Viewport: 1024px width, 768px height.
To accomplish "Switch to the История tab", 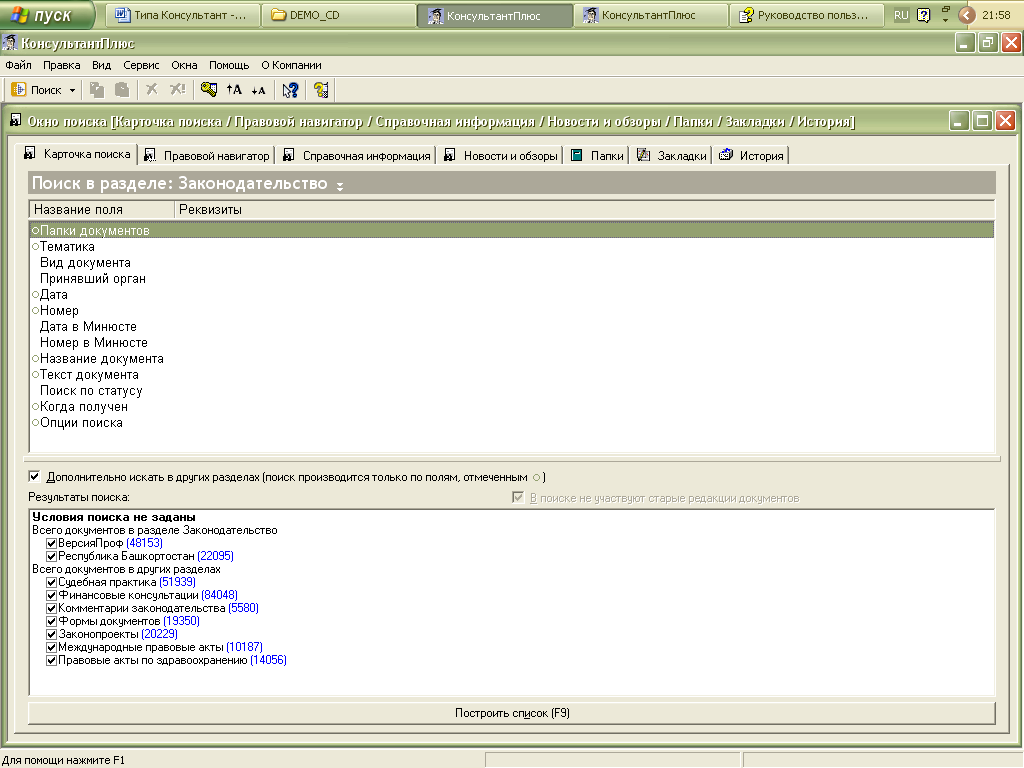I will 752,155.
